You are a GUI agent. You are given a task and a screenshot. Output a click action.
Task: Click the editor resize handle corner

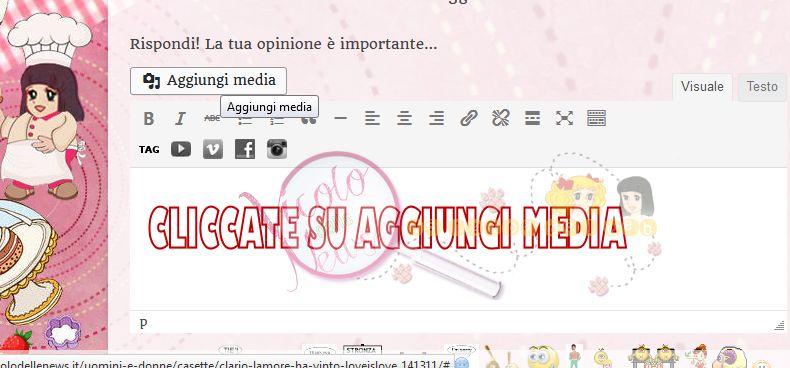(x=780, y=326)
